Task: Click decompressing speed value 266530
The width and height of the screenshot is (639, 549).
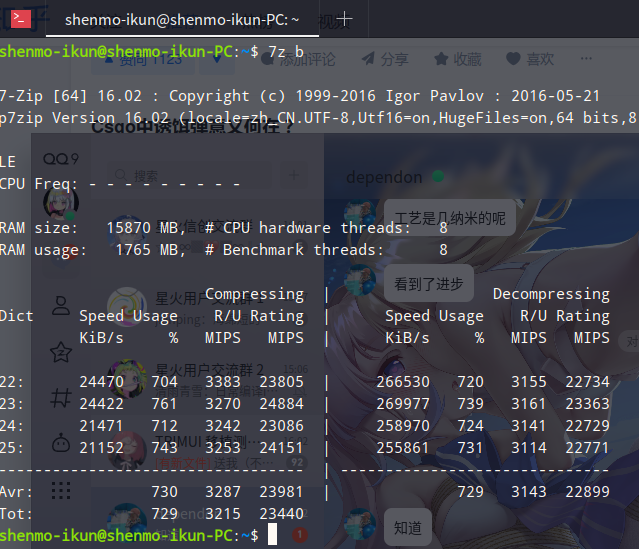Action: 403,382
